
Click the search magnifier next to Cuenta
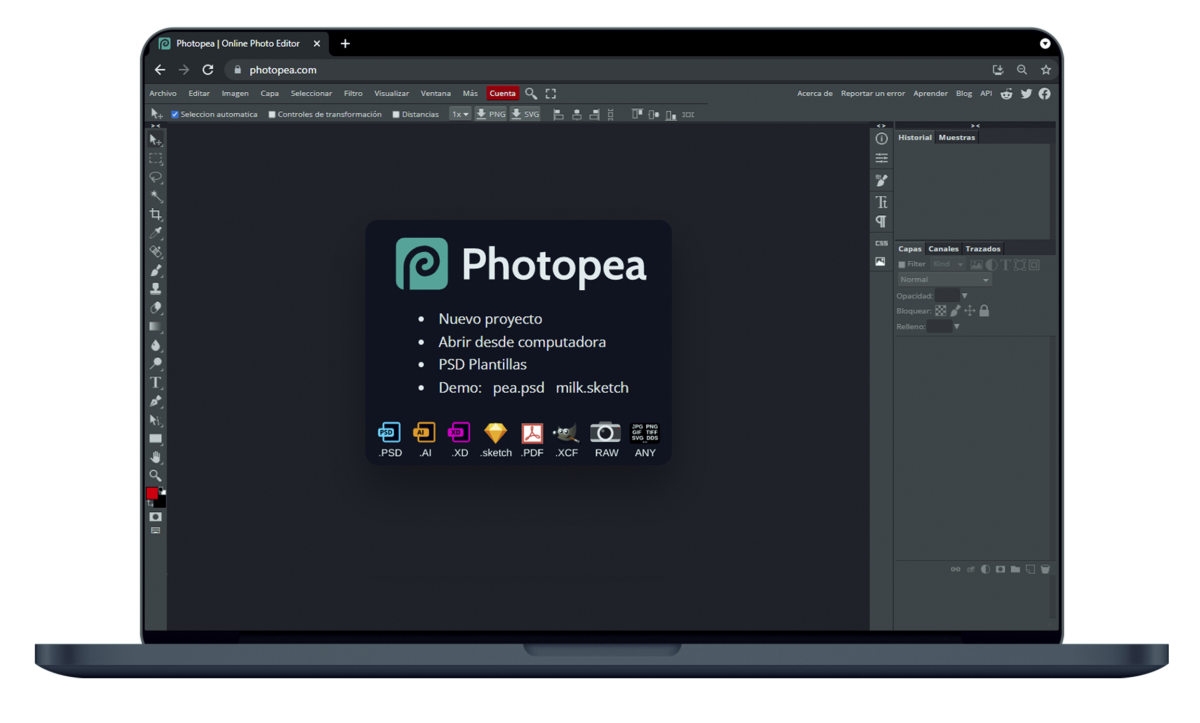(x=531, y=93)
